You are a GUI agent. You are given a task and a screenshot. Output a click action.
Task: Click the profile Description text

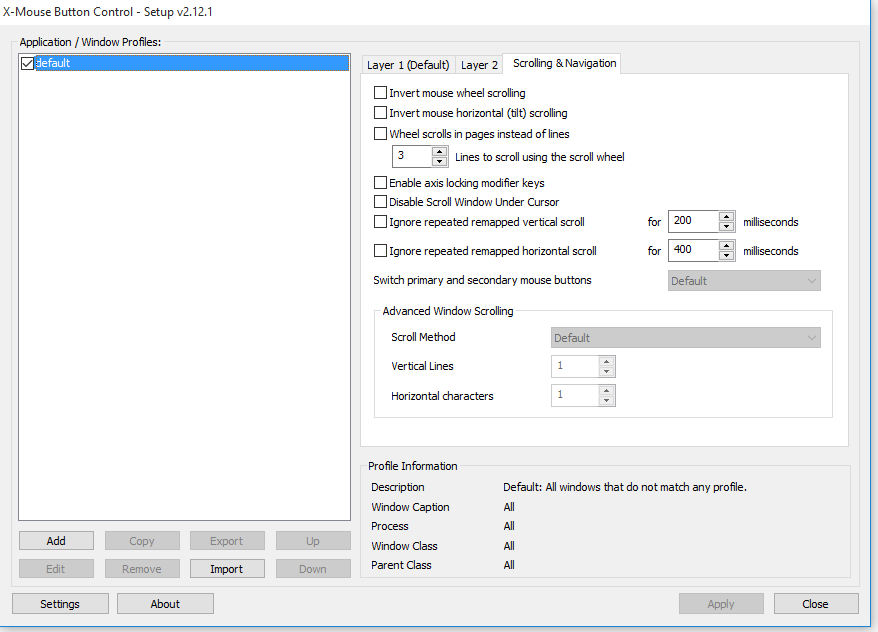tap(625, 487)
